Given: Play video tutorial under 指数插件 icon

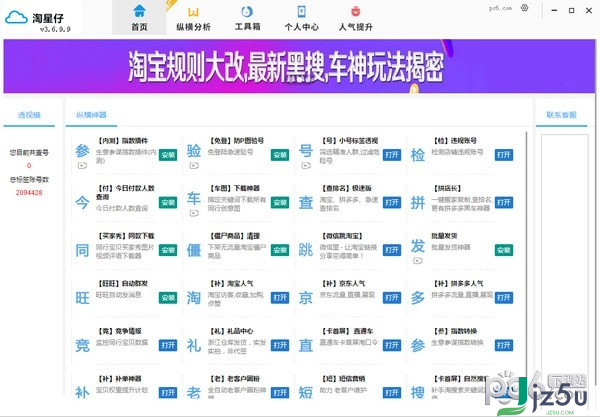Looking at the screenshot, I should pyautogui.click(x=82, y=166).
